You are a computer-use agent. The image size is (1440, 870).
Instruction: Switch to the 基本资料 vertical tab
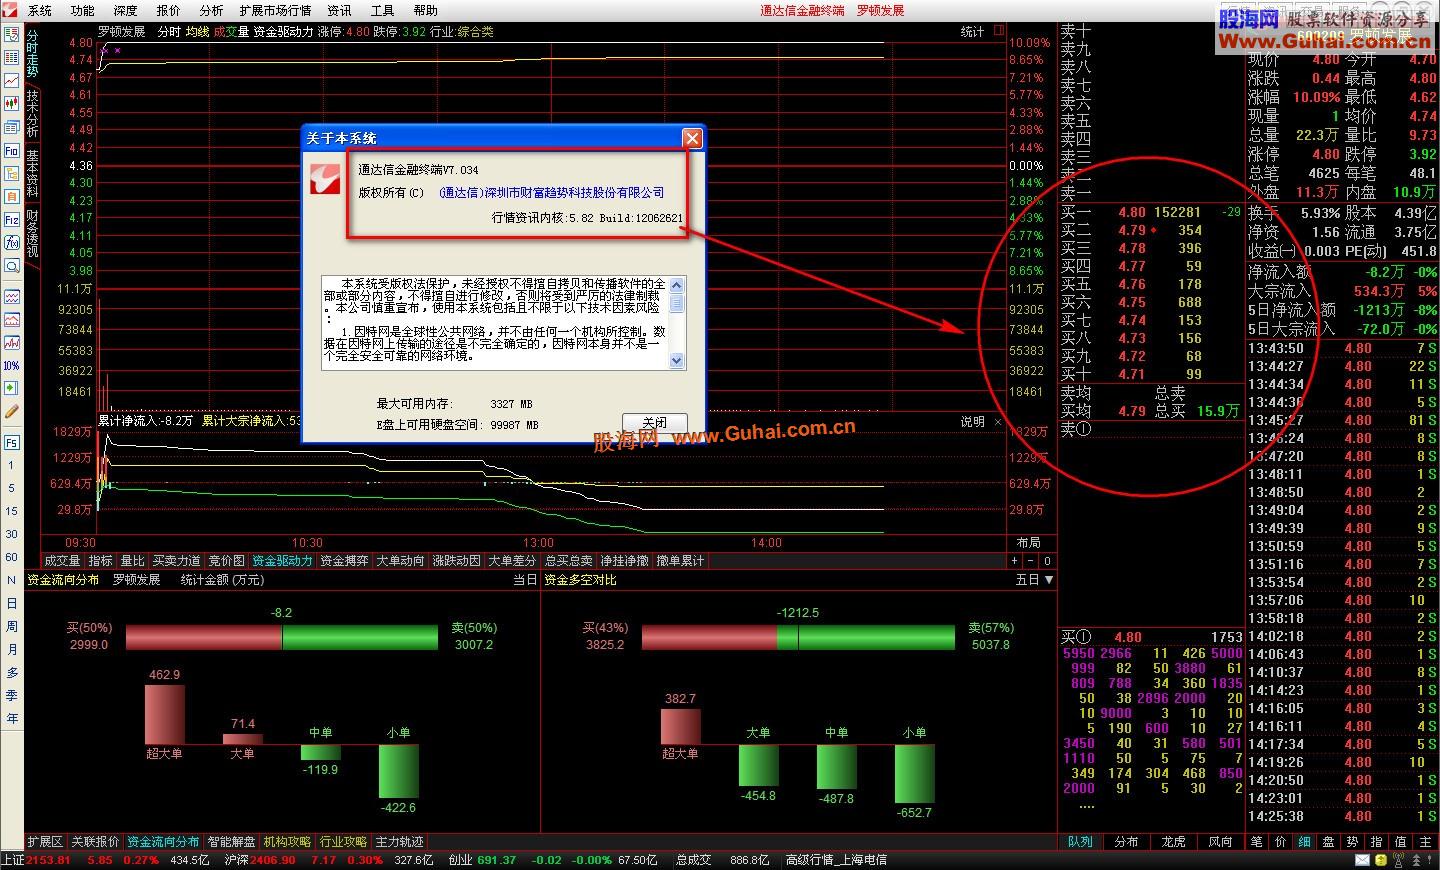click(x=32, y=173)
